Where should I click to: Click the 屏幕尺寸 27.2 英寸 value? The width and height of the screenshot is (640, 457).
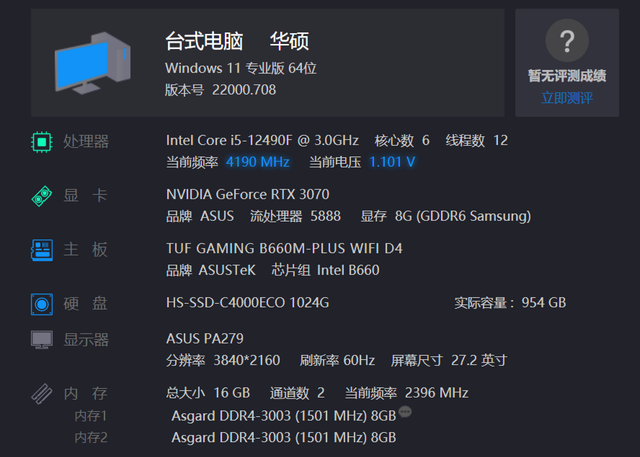tap(449, 361)
